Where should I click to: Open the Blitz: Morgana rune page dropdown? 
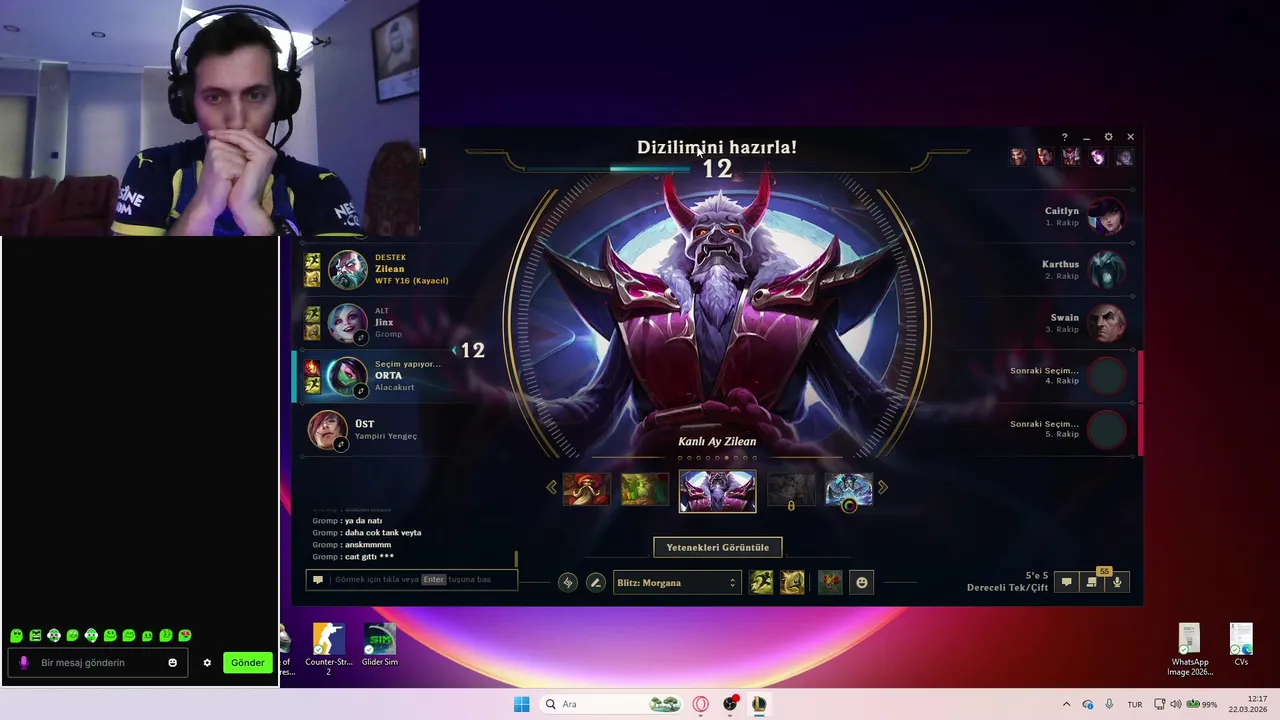pos(677,582)
